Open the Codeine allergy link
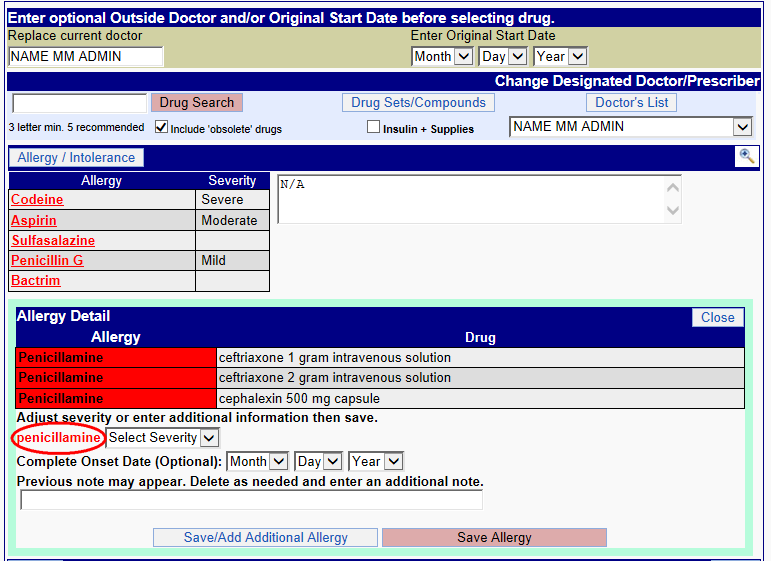The height and width of the screenshot is (561, 771). click(37, 200)
